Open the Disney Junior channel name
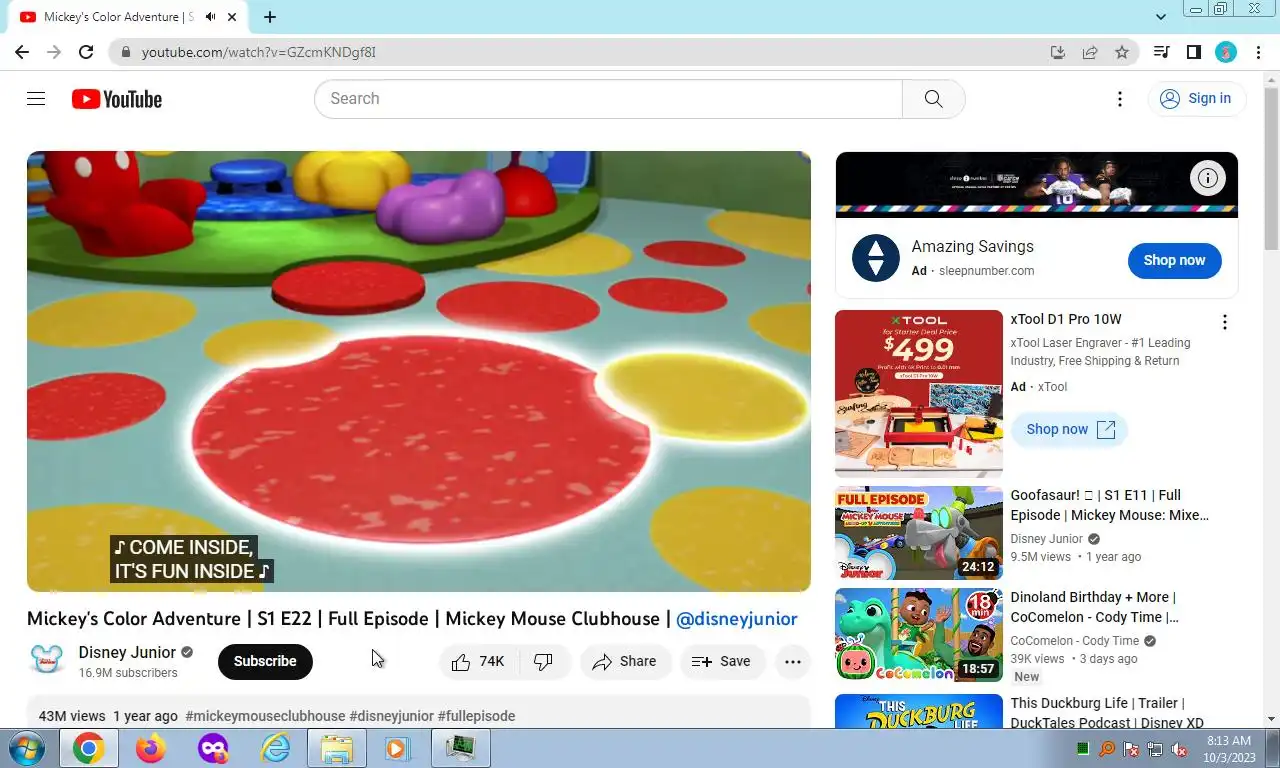 point(127,652)
